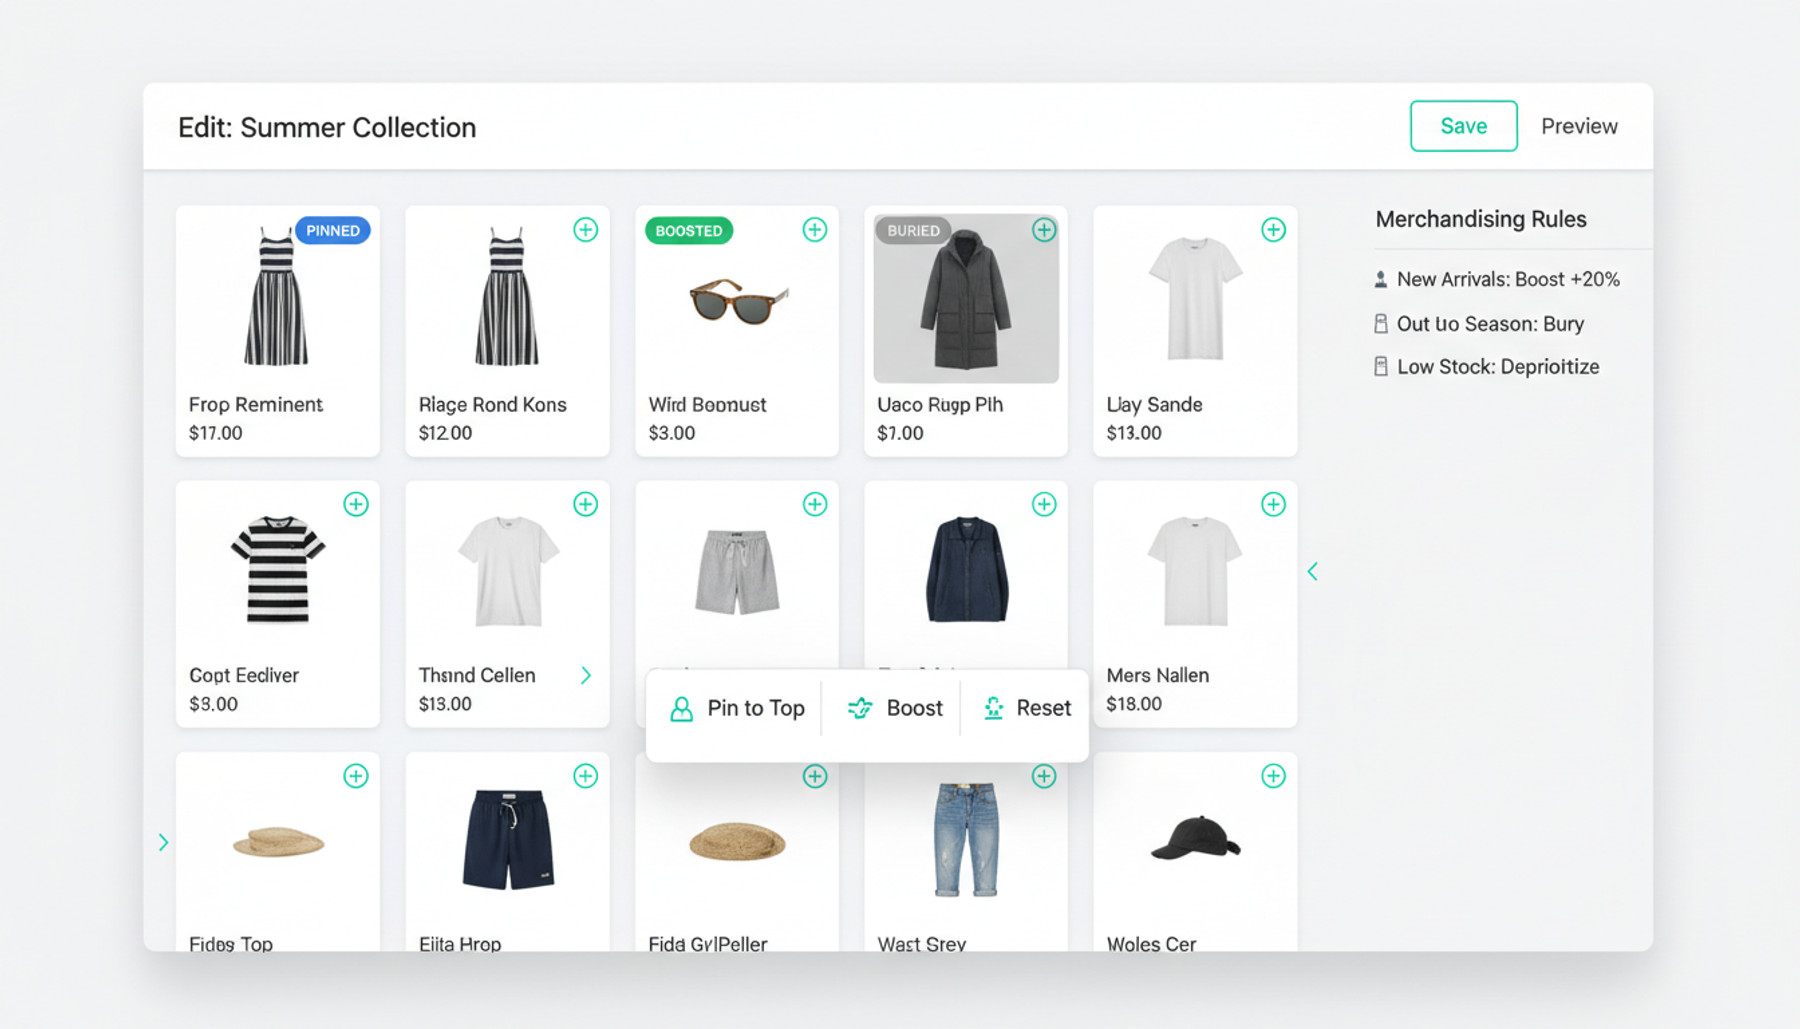Click the Uaco Rugp Plh coat image
This screenshot has height=1029, width=1800.
pos(966,299)
